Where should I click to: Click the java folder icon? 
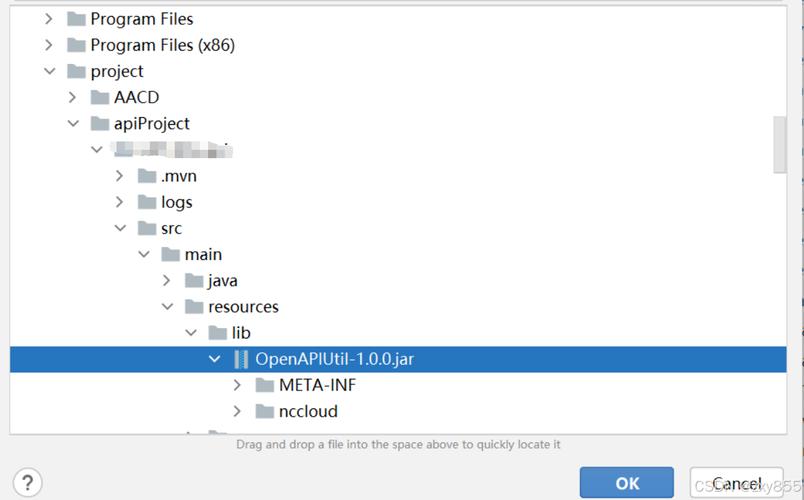point(194,281)
